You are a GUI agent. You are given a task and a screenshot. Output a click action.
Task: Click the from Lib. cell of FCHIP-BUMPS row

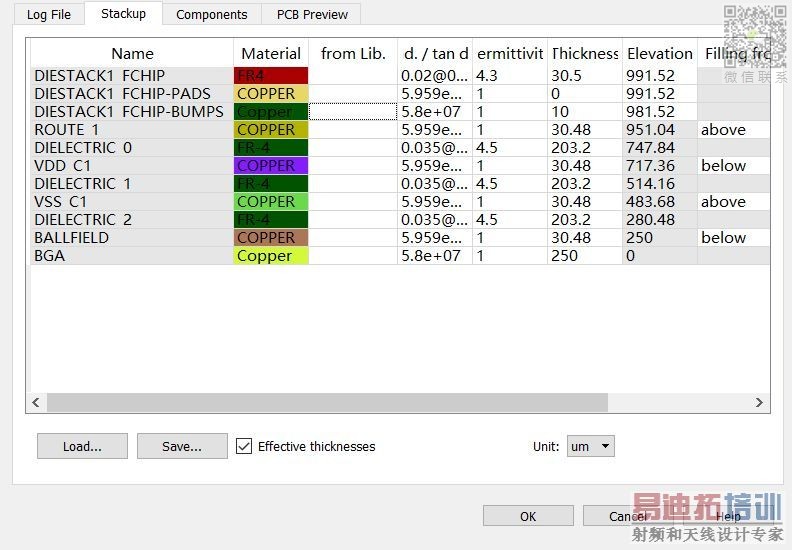(x=353, y=112)
